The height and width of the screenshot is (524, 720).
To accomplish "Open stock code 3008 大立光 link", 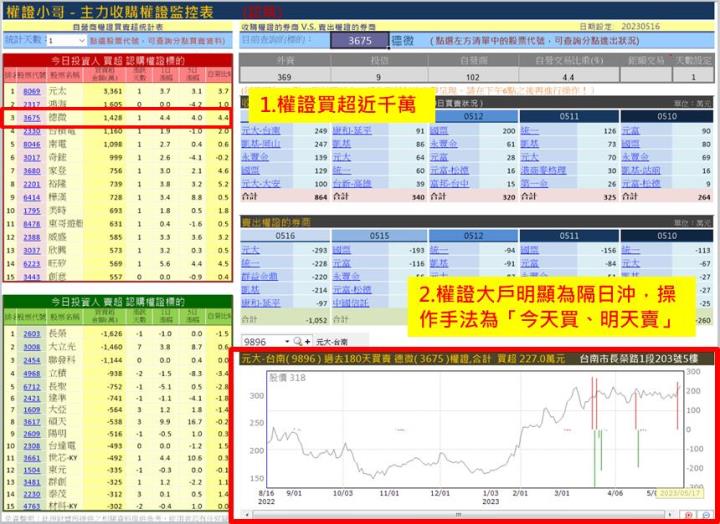I will coord(32,347).
